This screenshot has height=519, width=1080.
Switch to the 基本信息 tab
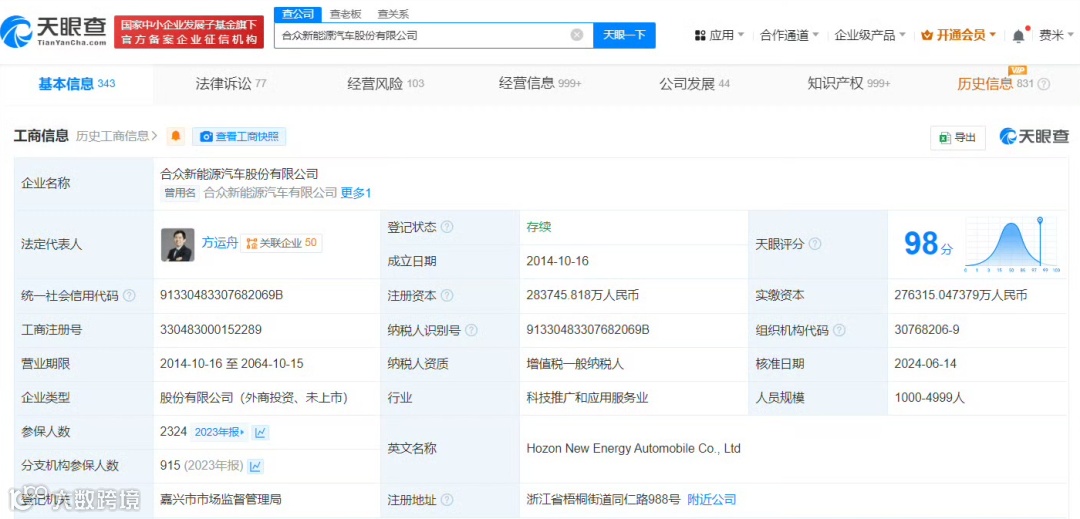click(76, 85)
